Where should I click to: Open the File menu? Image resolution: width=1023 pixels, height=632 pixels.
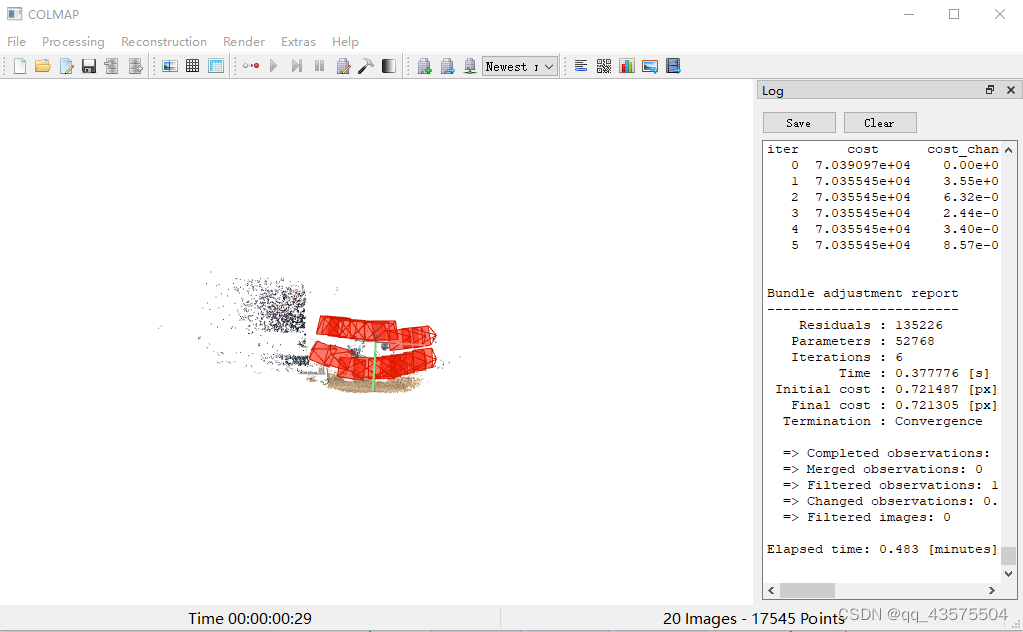[x=16, y=42]
